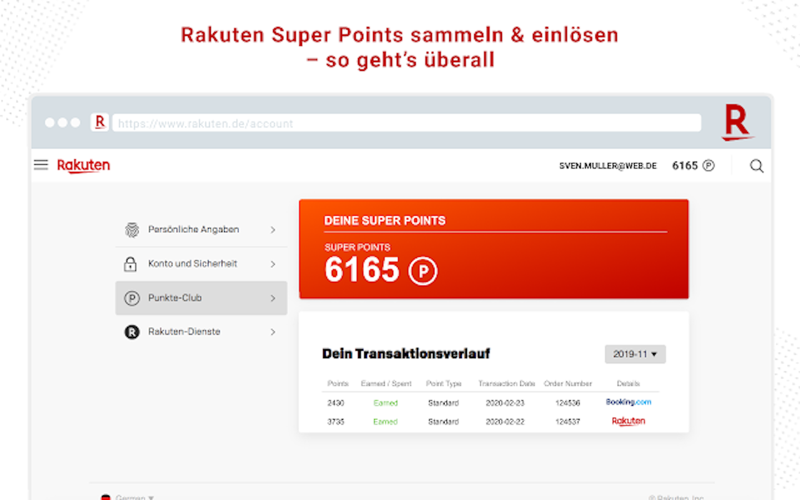Click the black R icon for Rakuten-Dienste
Image resolution: width=800 pixels, height=500 pixels.
132,332
